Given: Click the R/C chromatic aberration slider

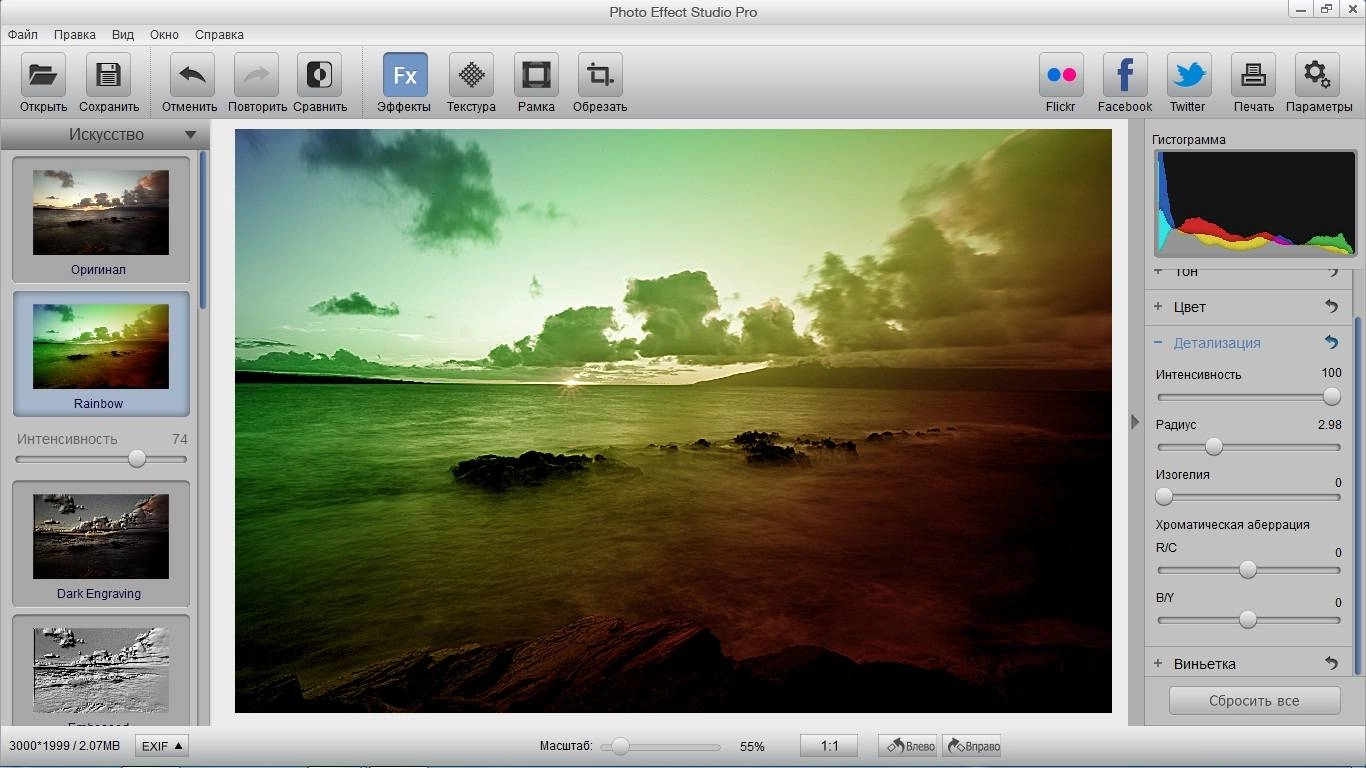Looking at the screenshot, I should (1249, 570).
